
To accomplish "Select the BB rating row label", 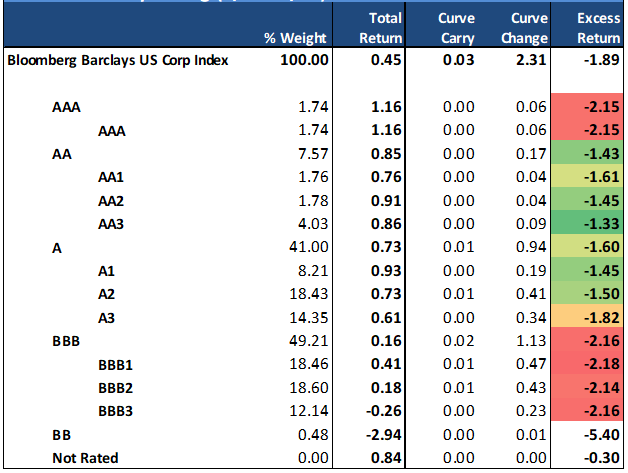I will click(62, 436).
